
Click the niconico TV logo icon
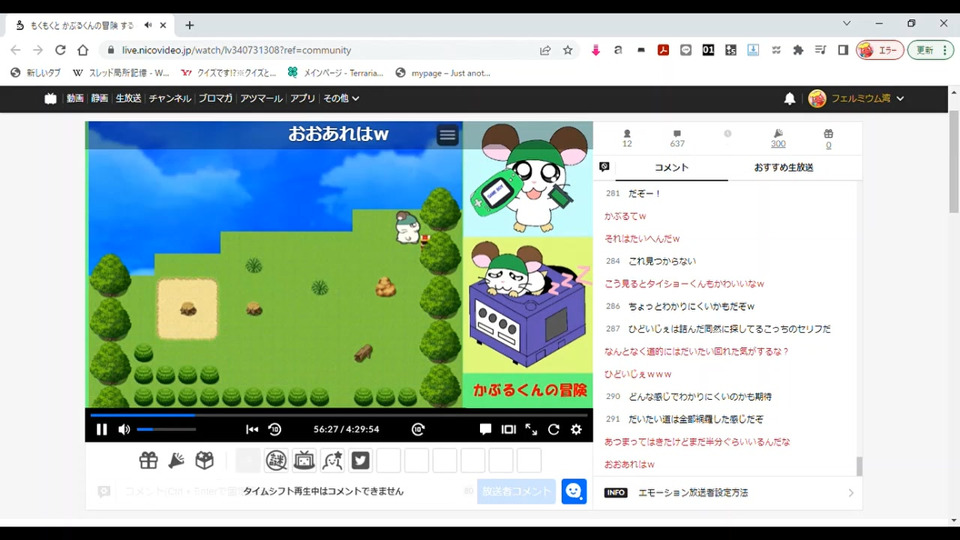[x=50, y=99]
